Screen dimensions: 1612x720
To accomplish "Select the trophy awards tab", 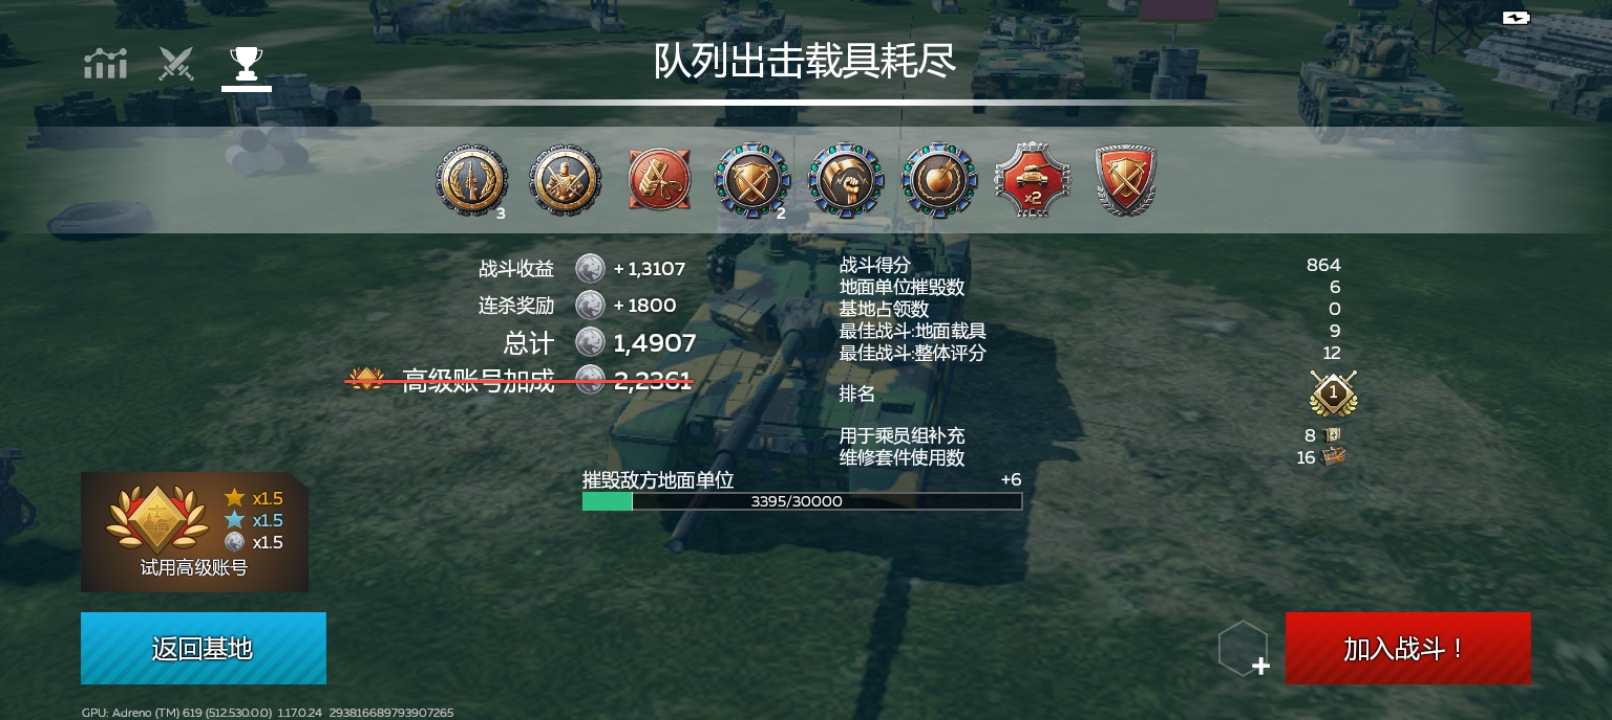I will pyautogui.click(x=246, y=64).
